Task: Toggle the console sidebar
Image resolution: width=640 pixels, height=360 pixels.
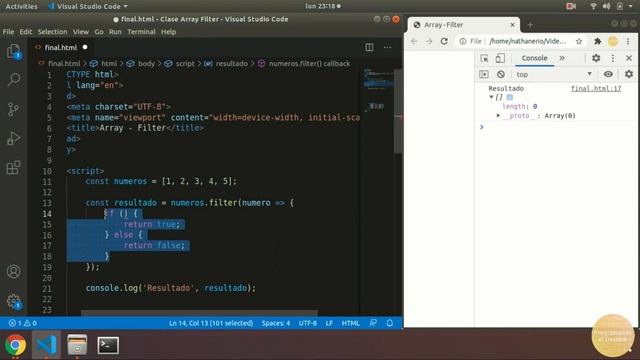Action: [x=484, y=74]
